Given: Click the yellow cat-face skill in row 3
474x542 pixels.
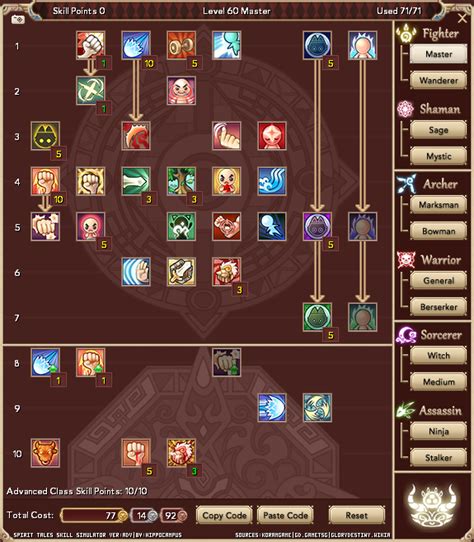Looking at the screenshot, I should 45,136.
